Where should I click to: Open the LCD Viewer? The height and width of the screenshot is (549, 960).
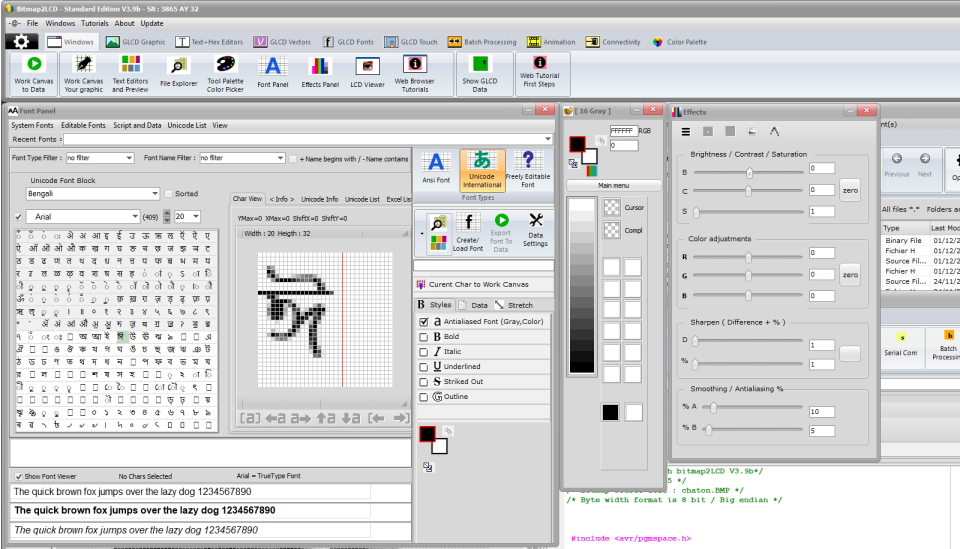click(367, 72)
